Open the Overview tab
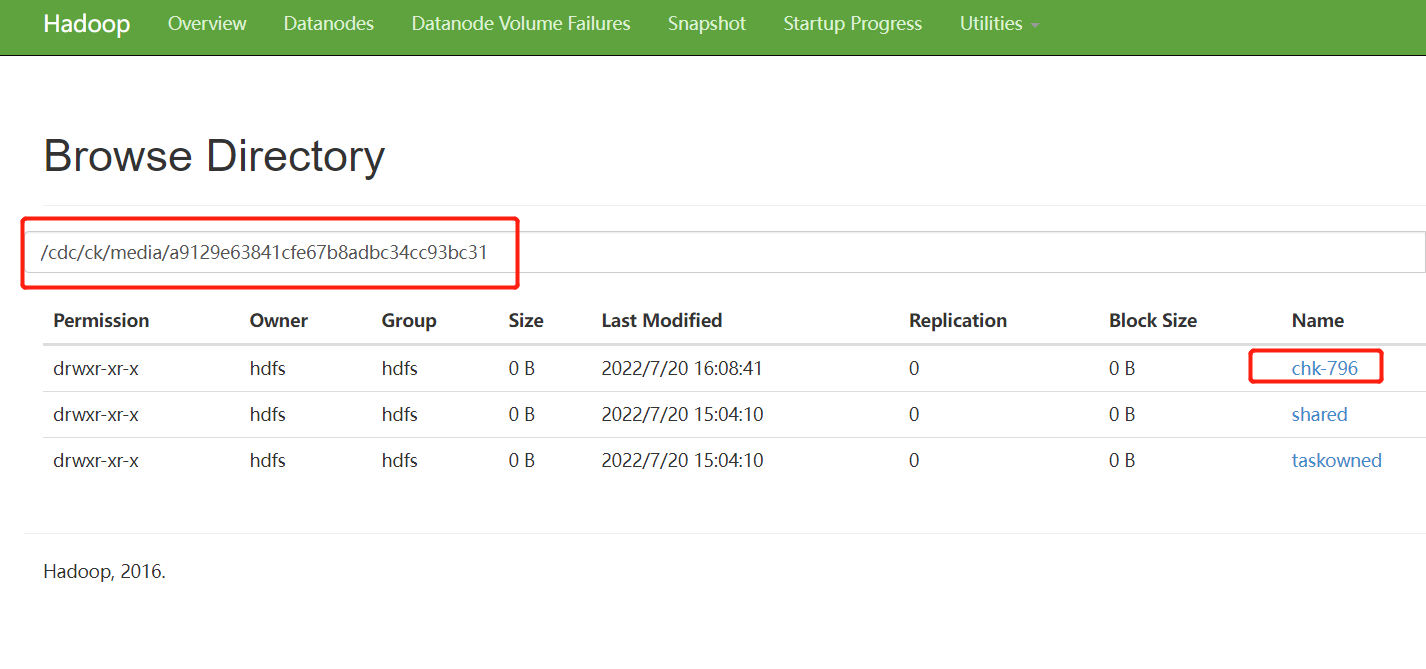 click(207, 24)
